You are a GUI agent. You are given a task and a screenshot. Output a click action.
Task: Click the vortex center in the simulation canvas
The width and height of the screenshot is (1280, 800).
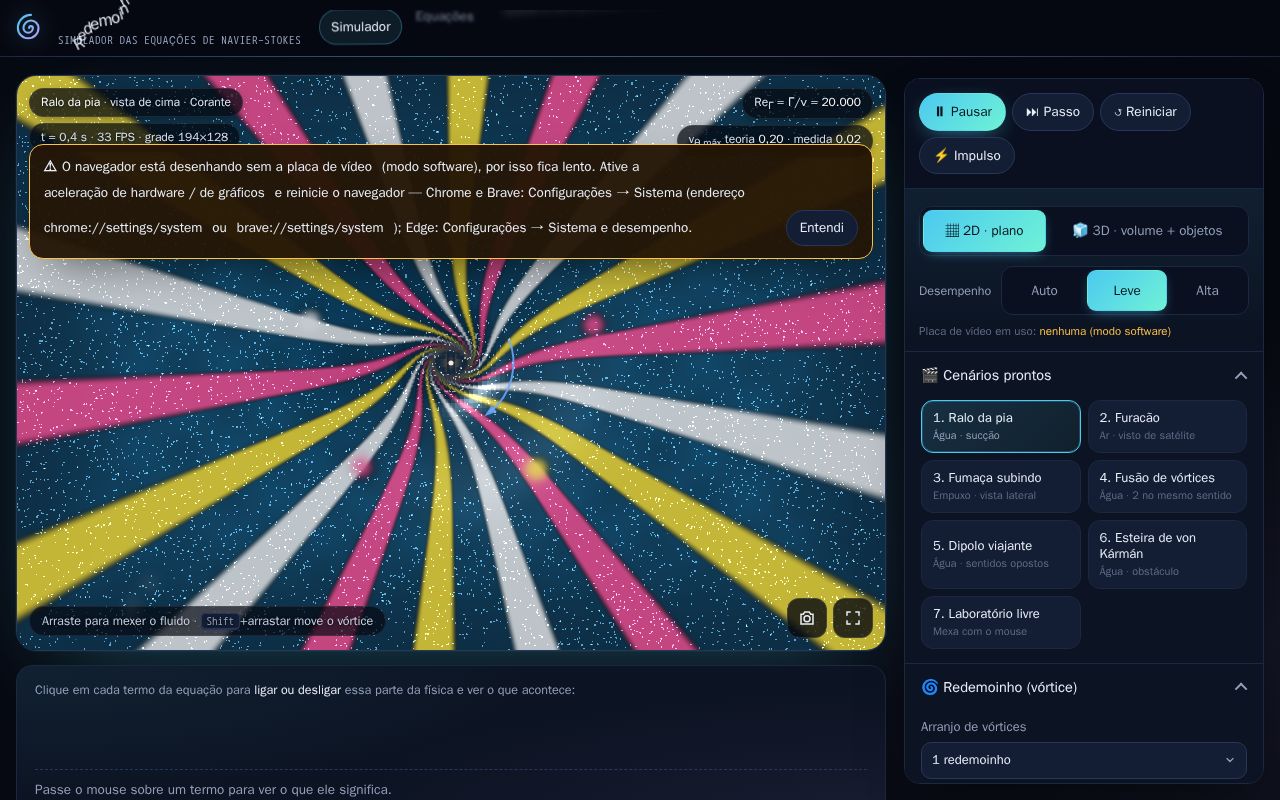(x=451, y=363)
